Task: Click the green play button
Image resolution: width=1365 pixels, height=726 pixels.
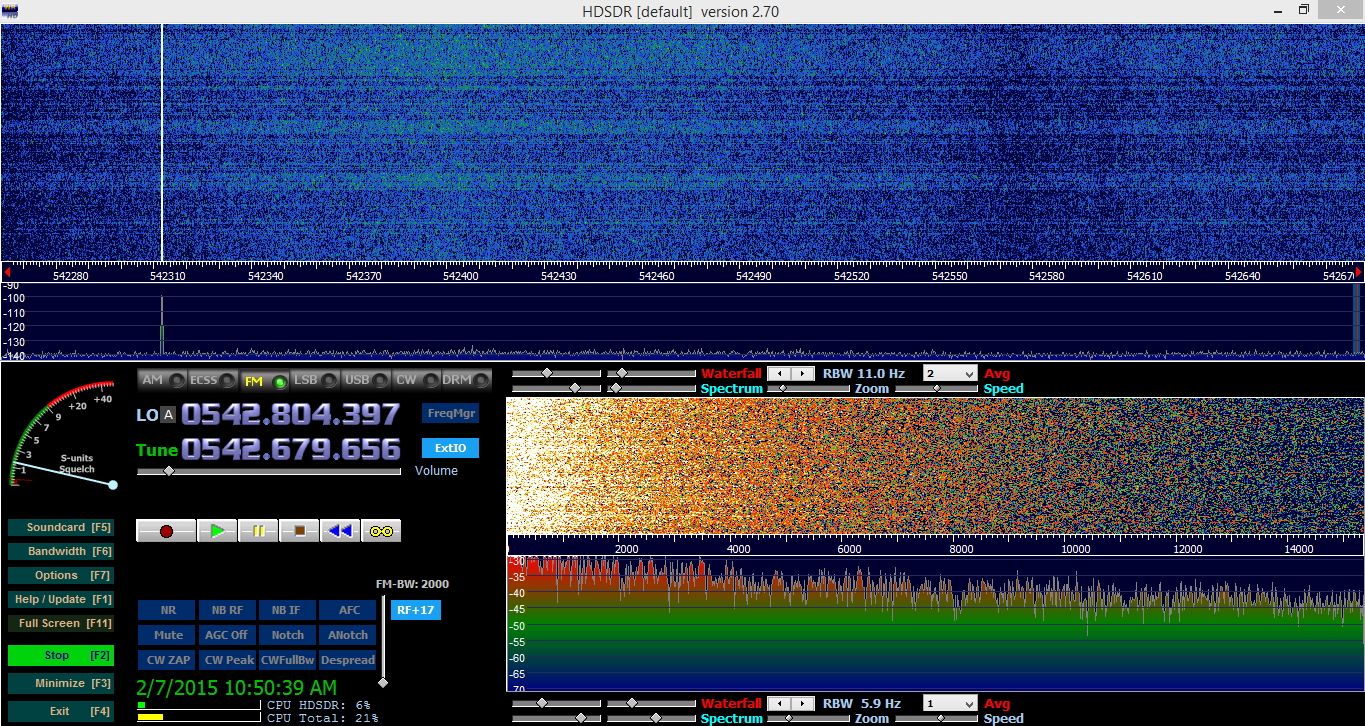Action: [217, 531]
